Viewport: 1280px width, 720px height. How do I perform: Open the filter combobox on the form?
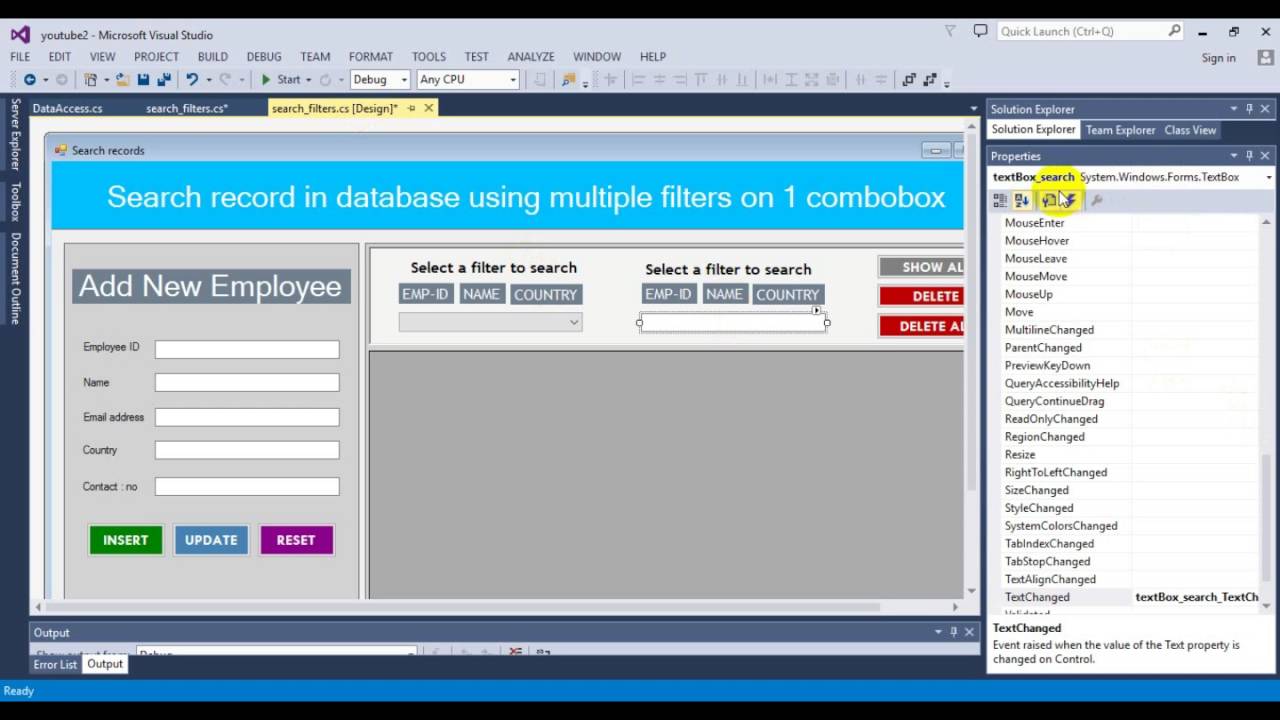coord(490,322)
